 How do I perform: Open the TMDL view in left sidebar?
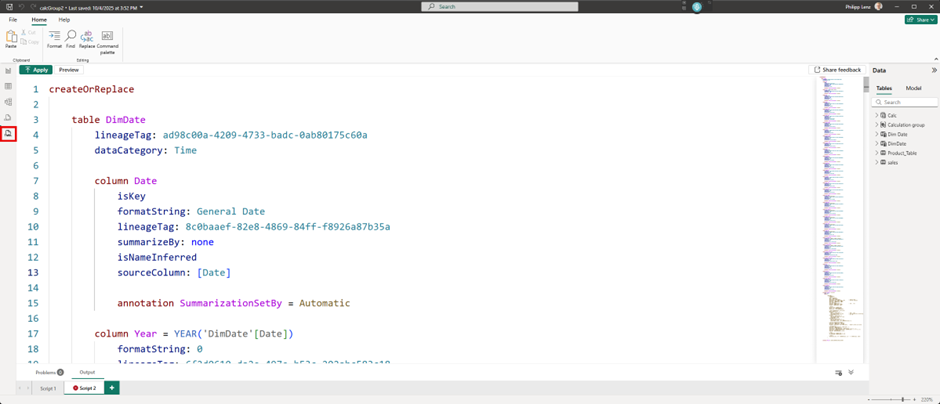8,133
